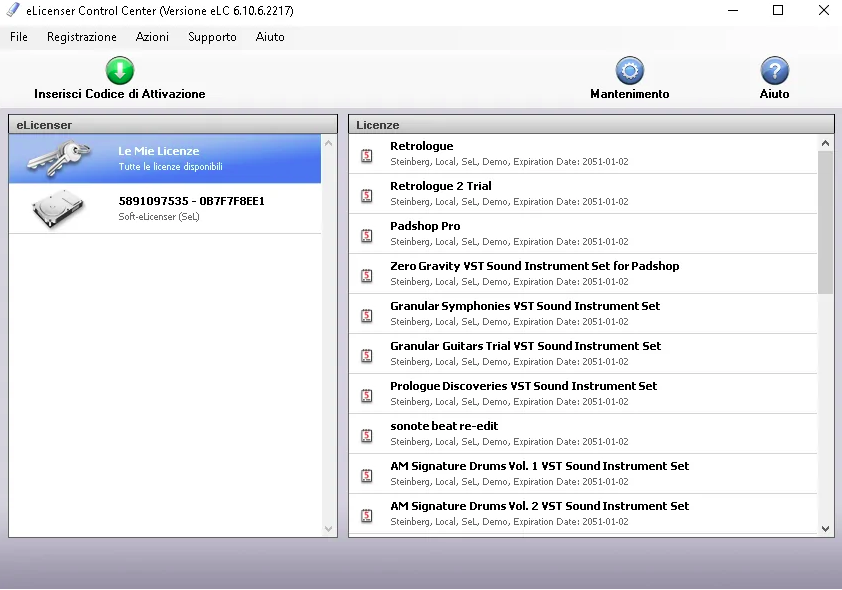
Task: Click the blue Aiuto question mark icon
Action: tap(774, 70)
